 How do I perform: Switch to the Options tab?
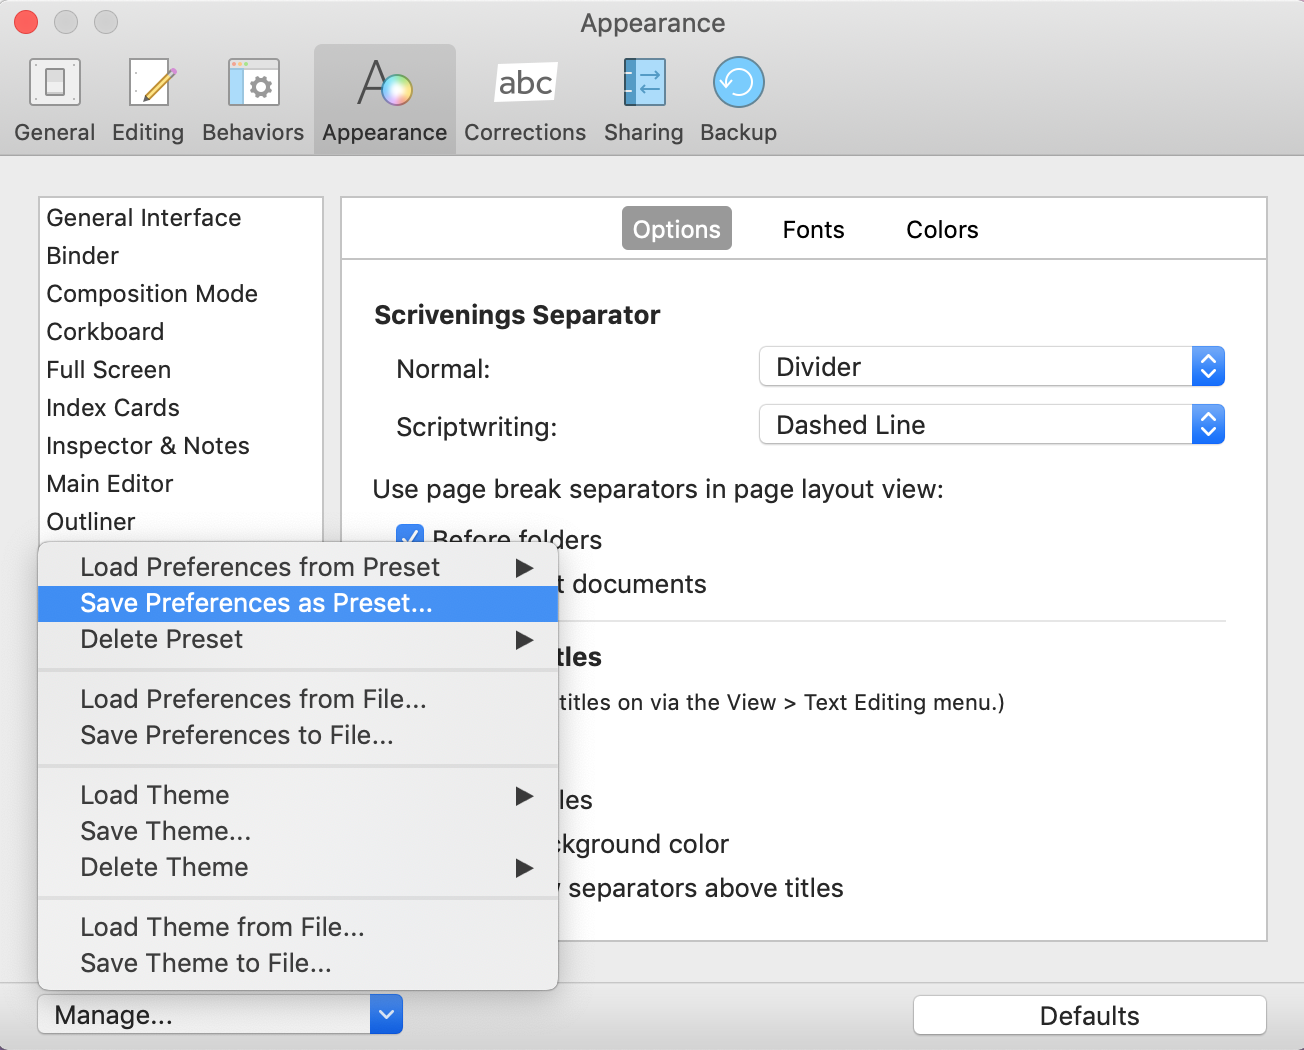pos(677,229)
